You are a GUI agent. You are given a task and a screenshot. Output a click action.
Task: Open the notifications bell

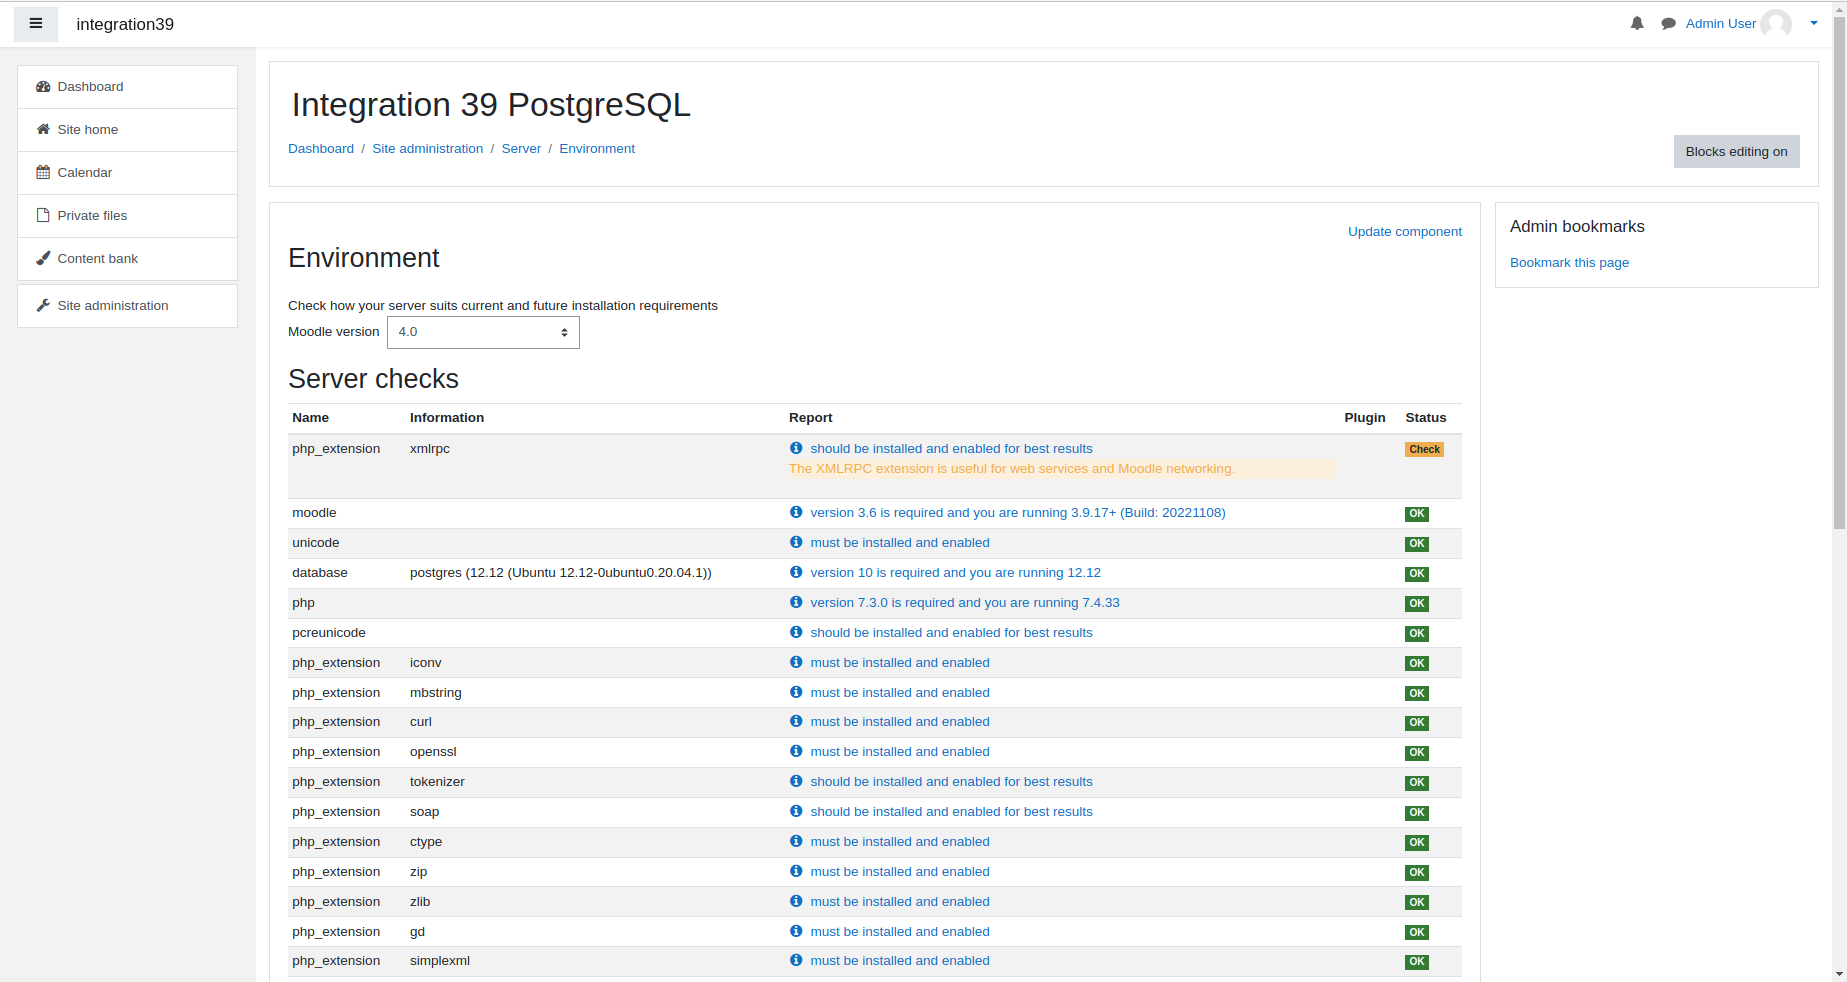(1637, 23)
